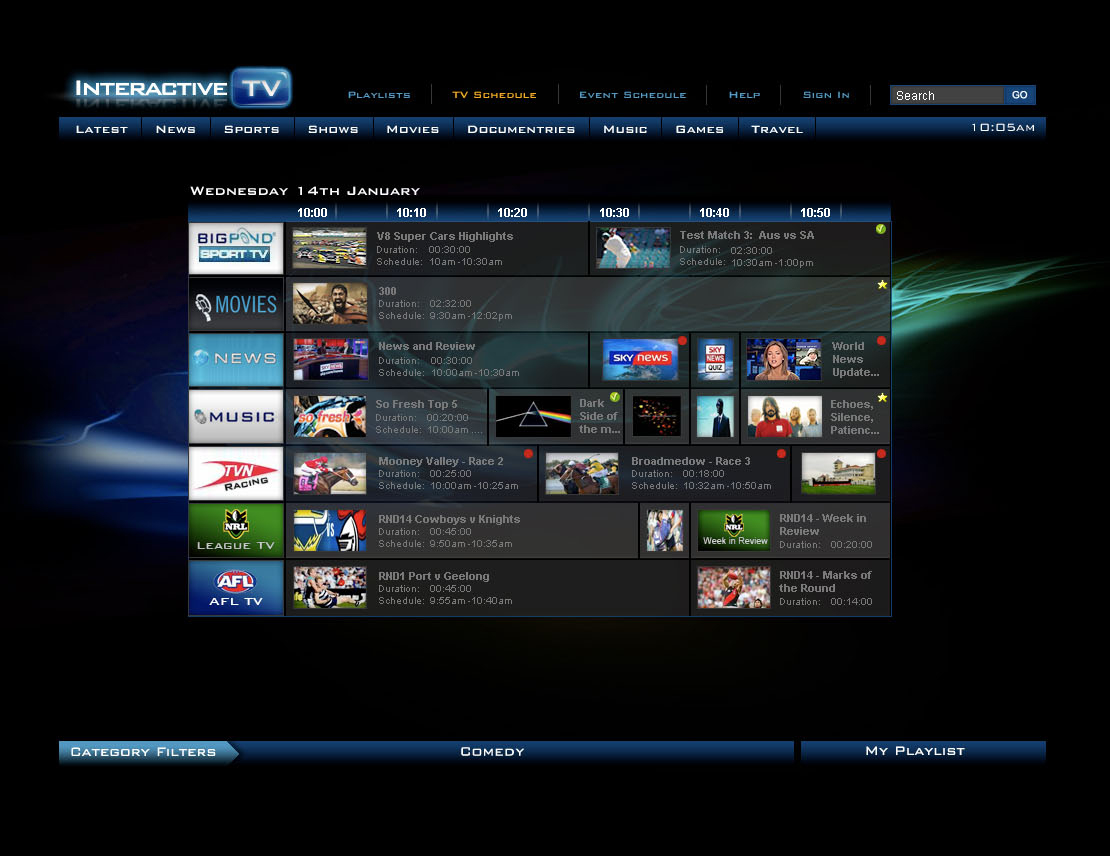Toggle the yellow star on the 300 movie
This screenshot has height=856, width=1110.
coord(882,285)
